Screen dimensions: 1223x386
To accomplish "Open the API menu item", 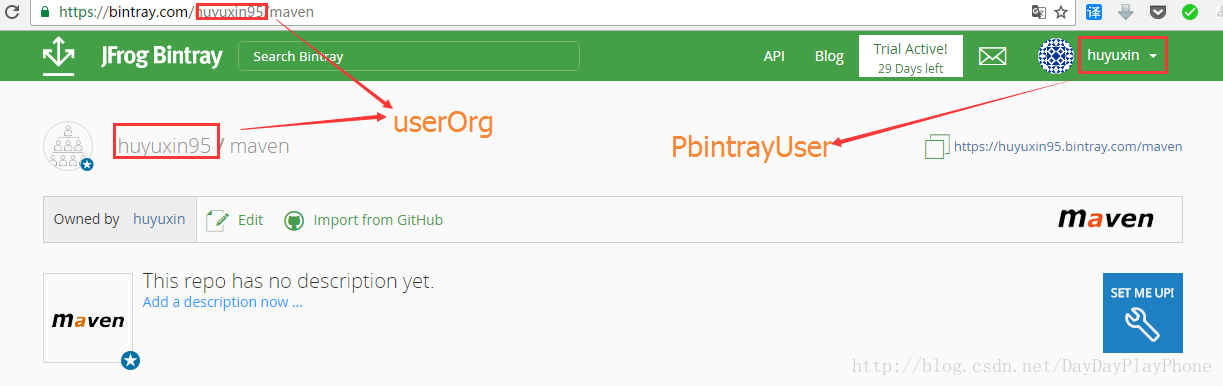I will point(774,56).
